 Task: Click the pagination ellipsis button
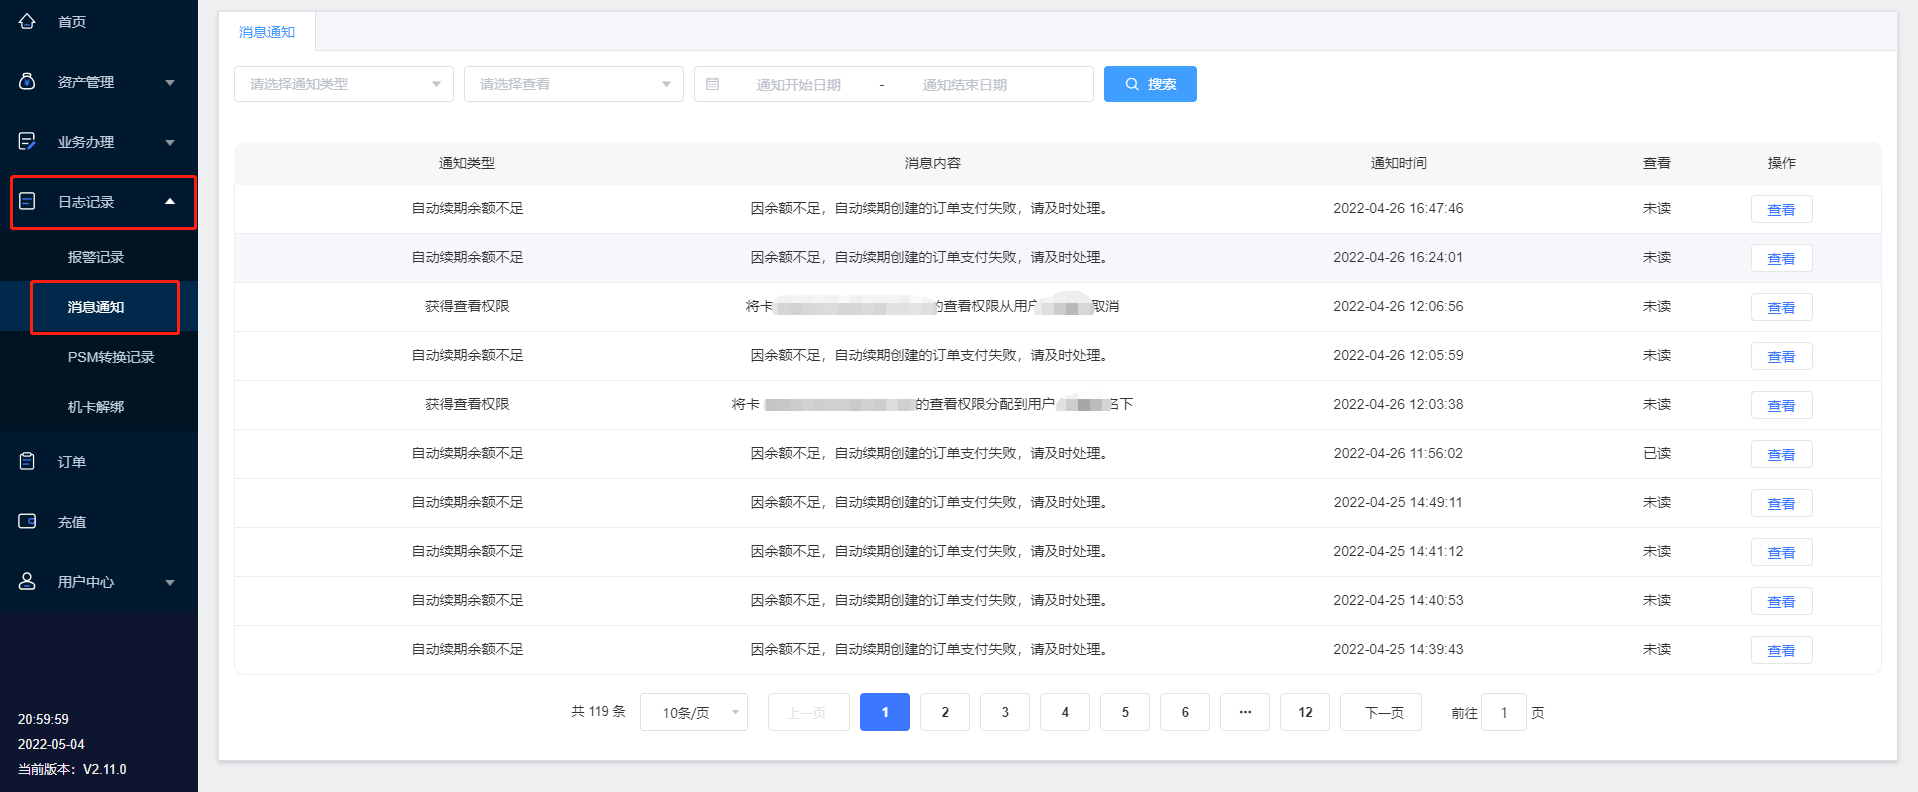1245,712
